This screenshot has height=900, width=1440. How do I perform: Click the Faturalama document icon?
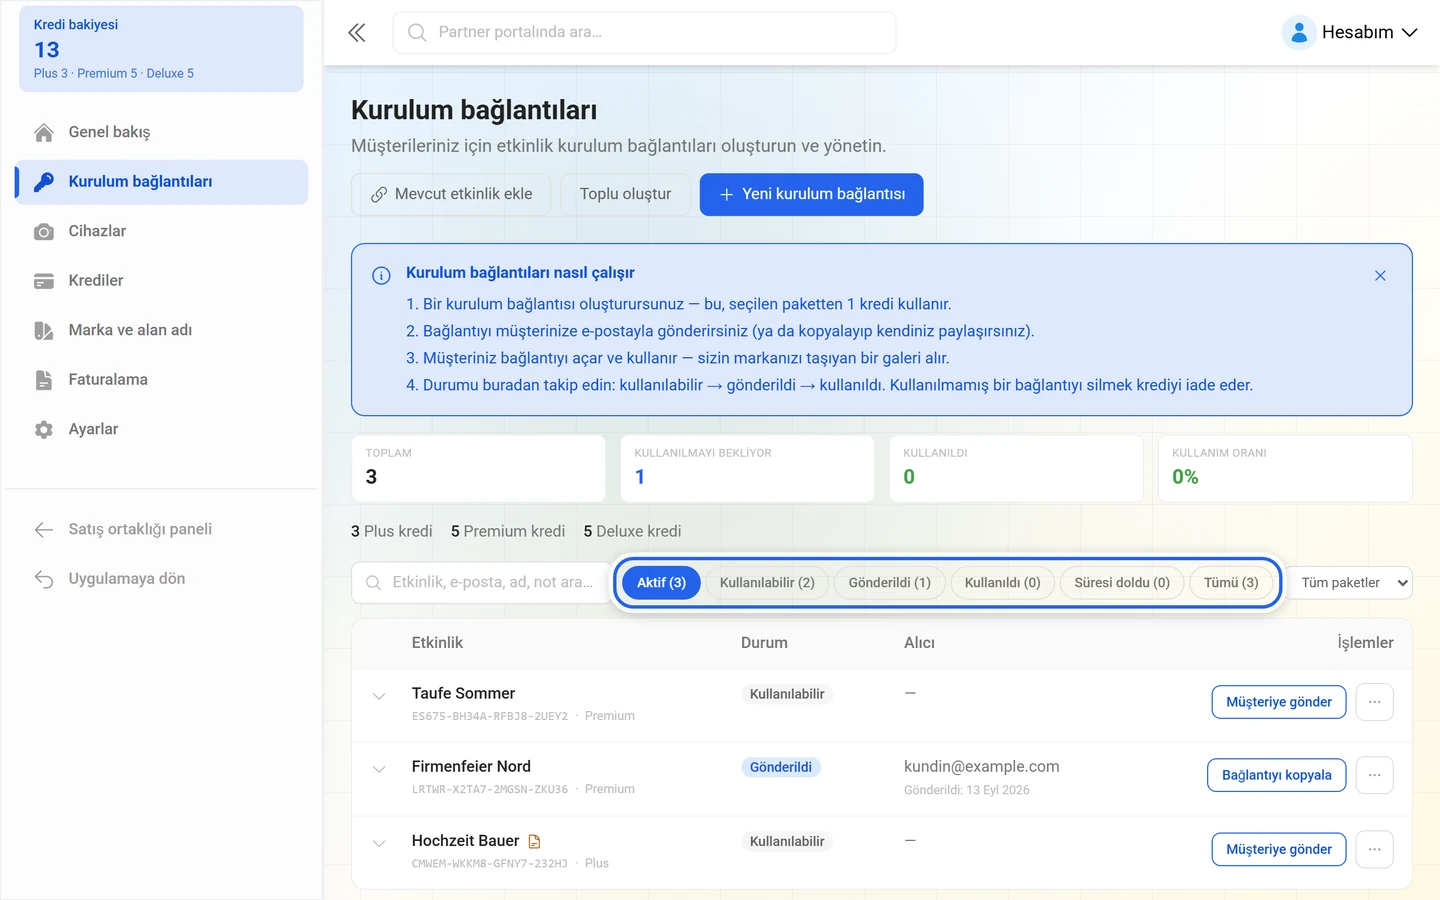44,380
